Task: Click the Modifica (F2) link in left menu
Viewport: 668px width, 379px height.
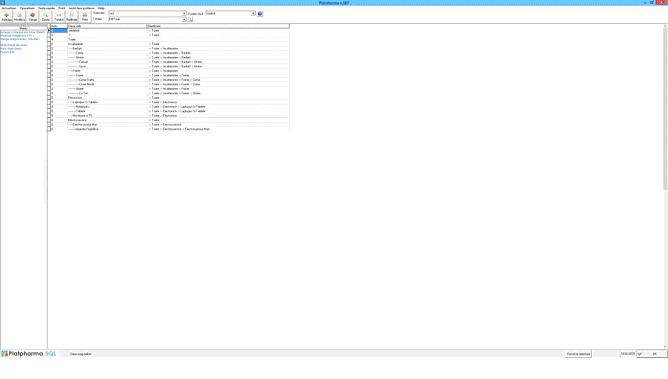Action: (17, 35)
